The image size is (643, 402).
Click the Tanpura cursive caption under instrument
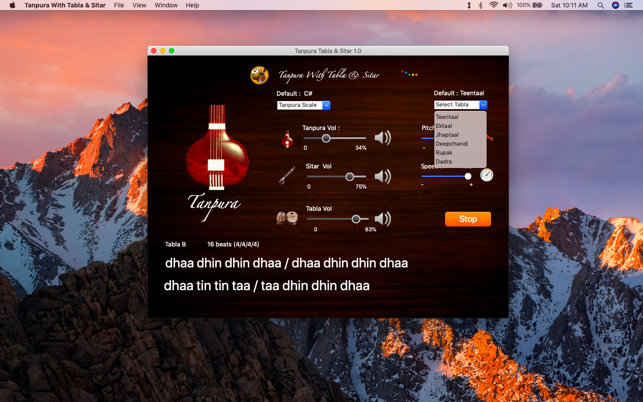tap(214, 206)
